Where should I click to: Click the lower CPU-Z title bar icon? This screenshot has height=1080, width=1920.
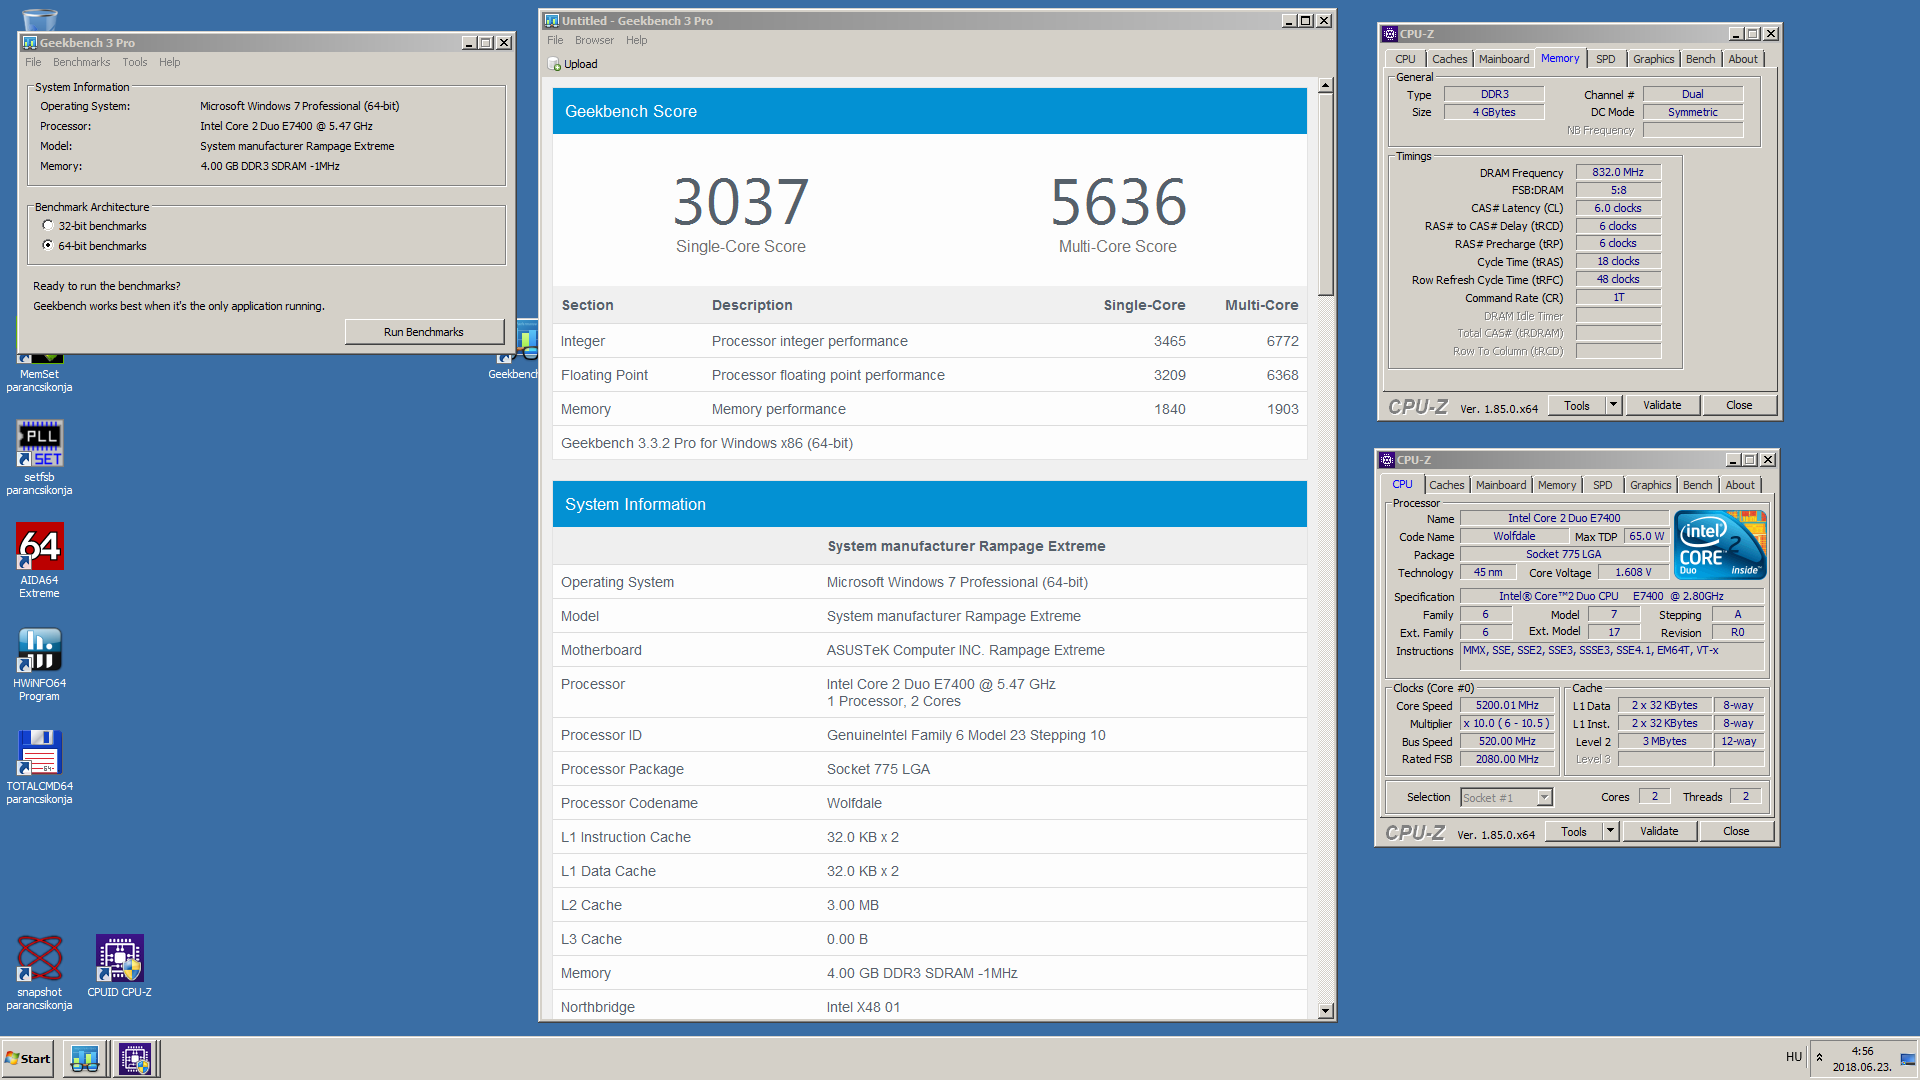[x=1386, y=460]
